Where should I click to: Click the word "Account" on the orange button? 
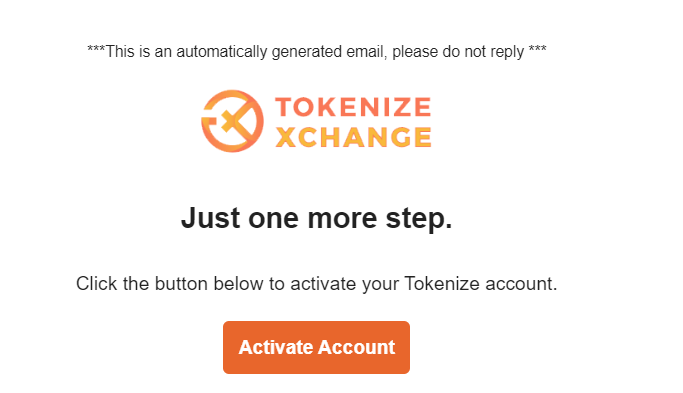[x=356, y=347]
